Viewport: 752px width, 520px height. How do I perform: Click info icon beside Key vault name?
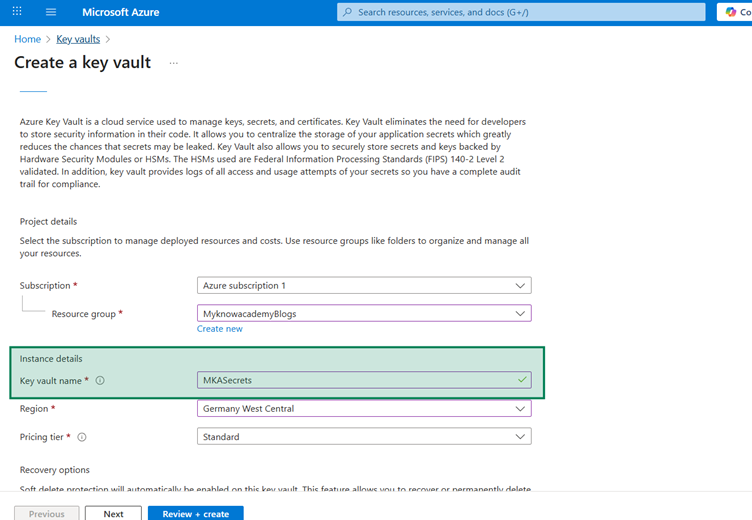100,381
